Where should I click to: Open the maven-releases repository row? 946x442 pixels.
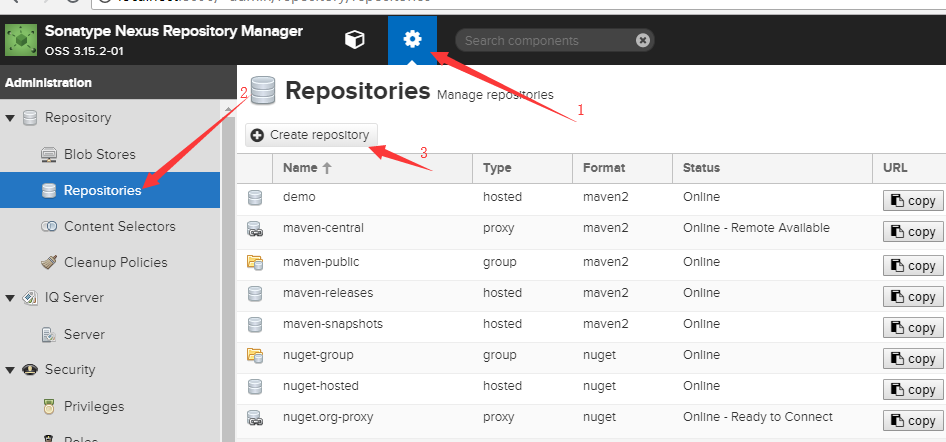591,295
